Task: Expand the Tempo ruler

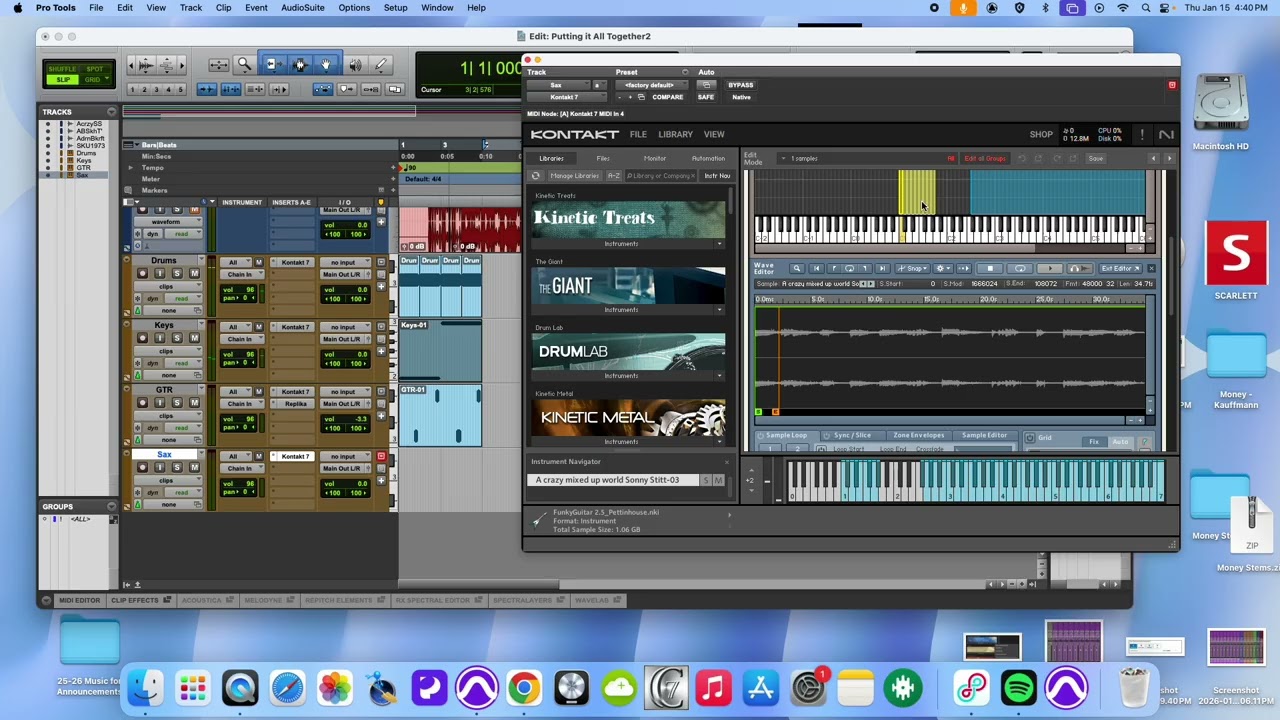Action: (x=130, y=168)
